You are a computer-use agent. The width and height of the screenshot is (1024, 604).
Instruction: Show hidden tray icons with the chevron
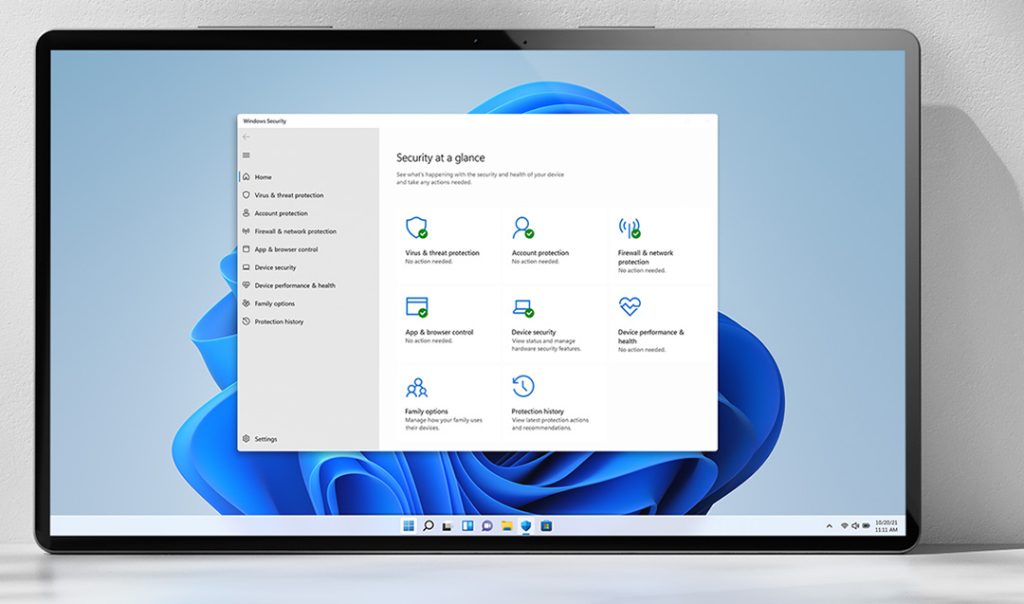pyautogui.click(x=830, y=525)
